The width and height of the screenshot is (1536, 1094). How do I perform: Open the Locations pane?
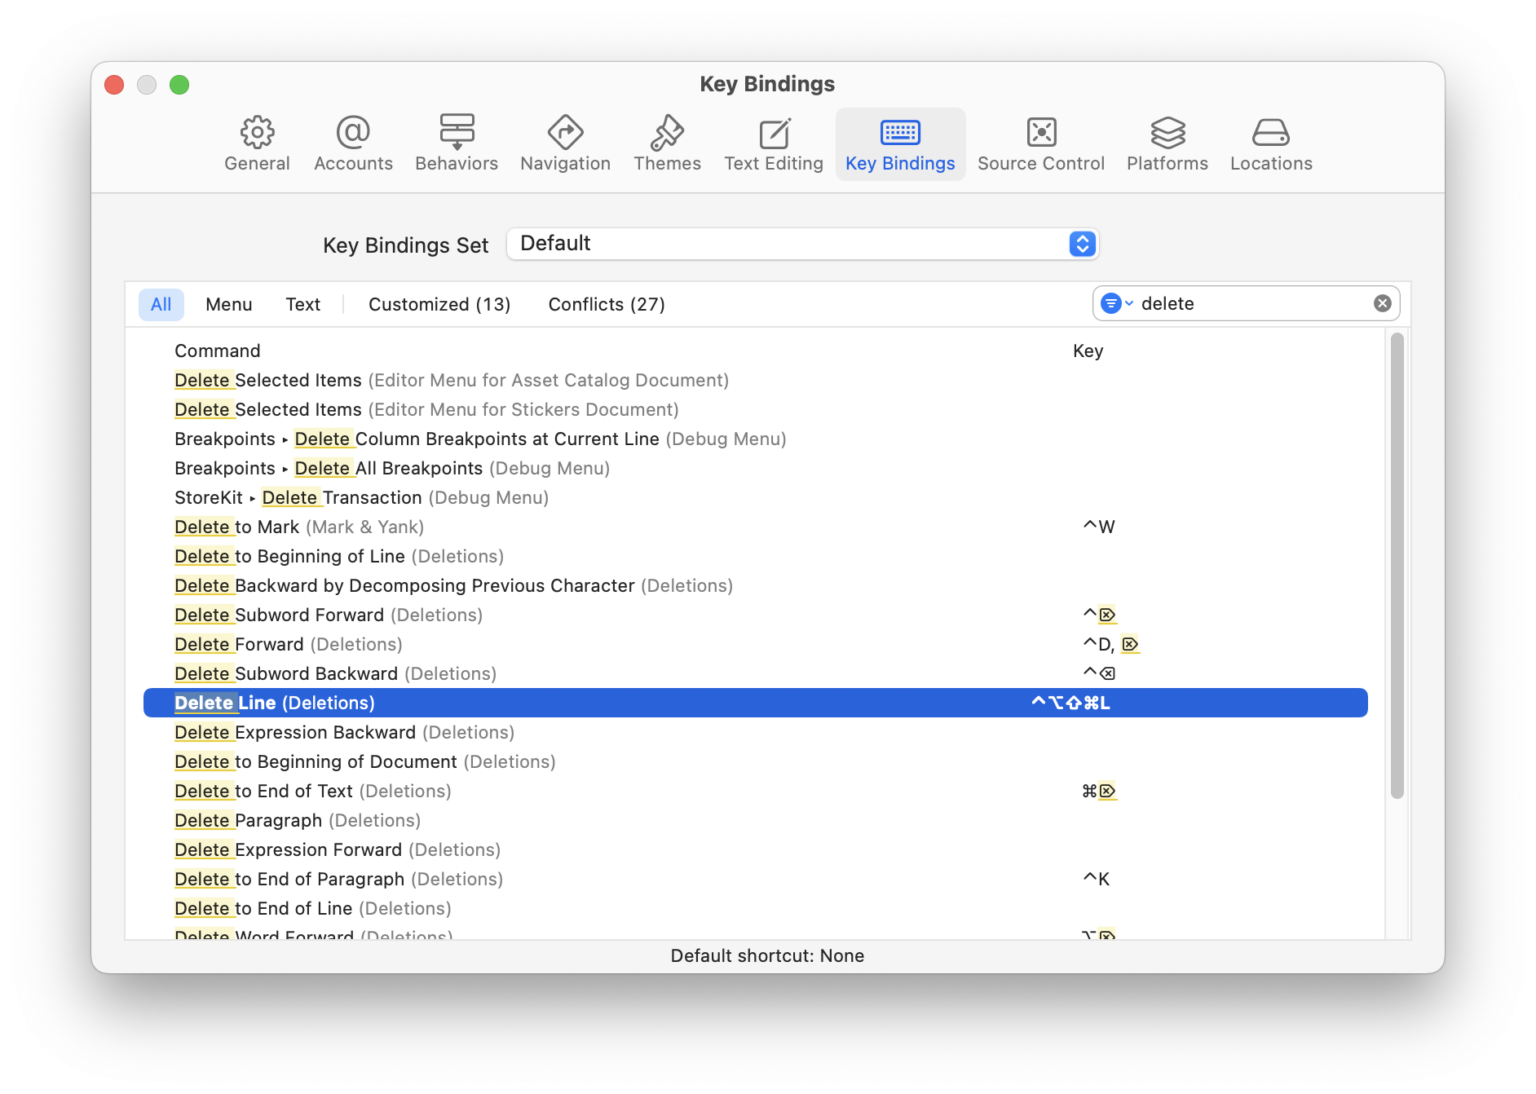coord(1270,143)
